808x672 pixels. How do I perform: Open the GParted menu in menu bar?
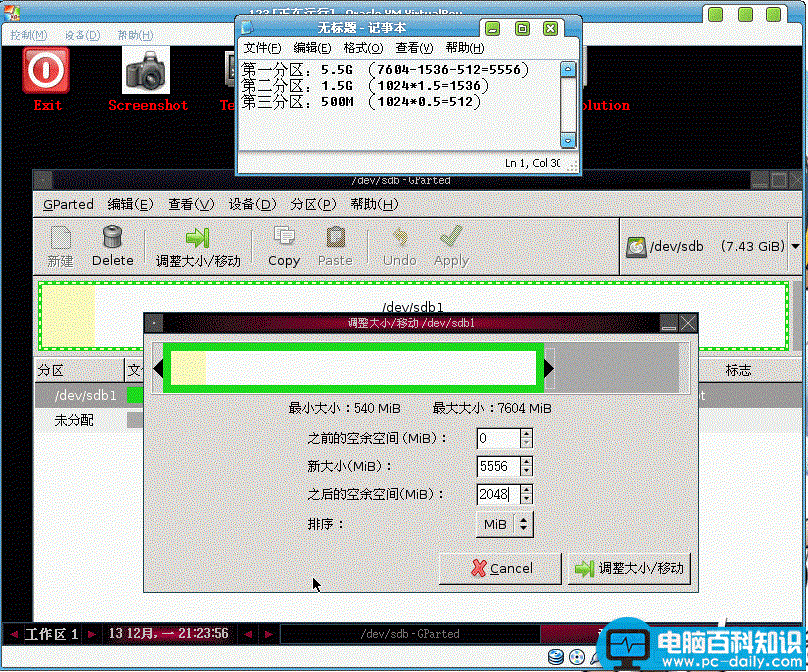coord(68,204)
